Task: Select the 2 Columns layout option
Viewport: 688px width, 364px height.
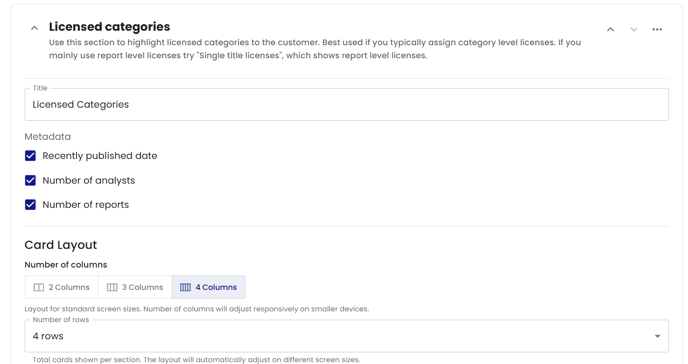Action: coord(61,287)
